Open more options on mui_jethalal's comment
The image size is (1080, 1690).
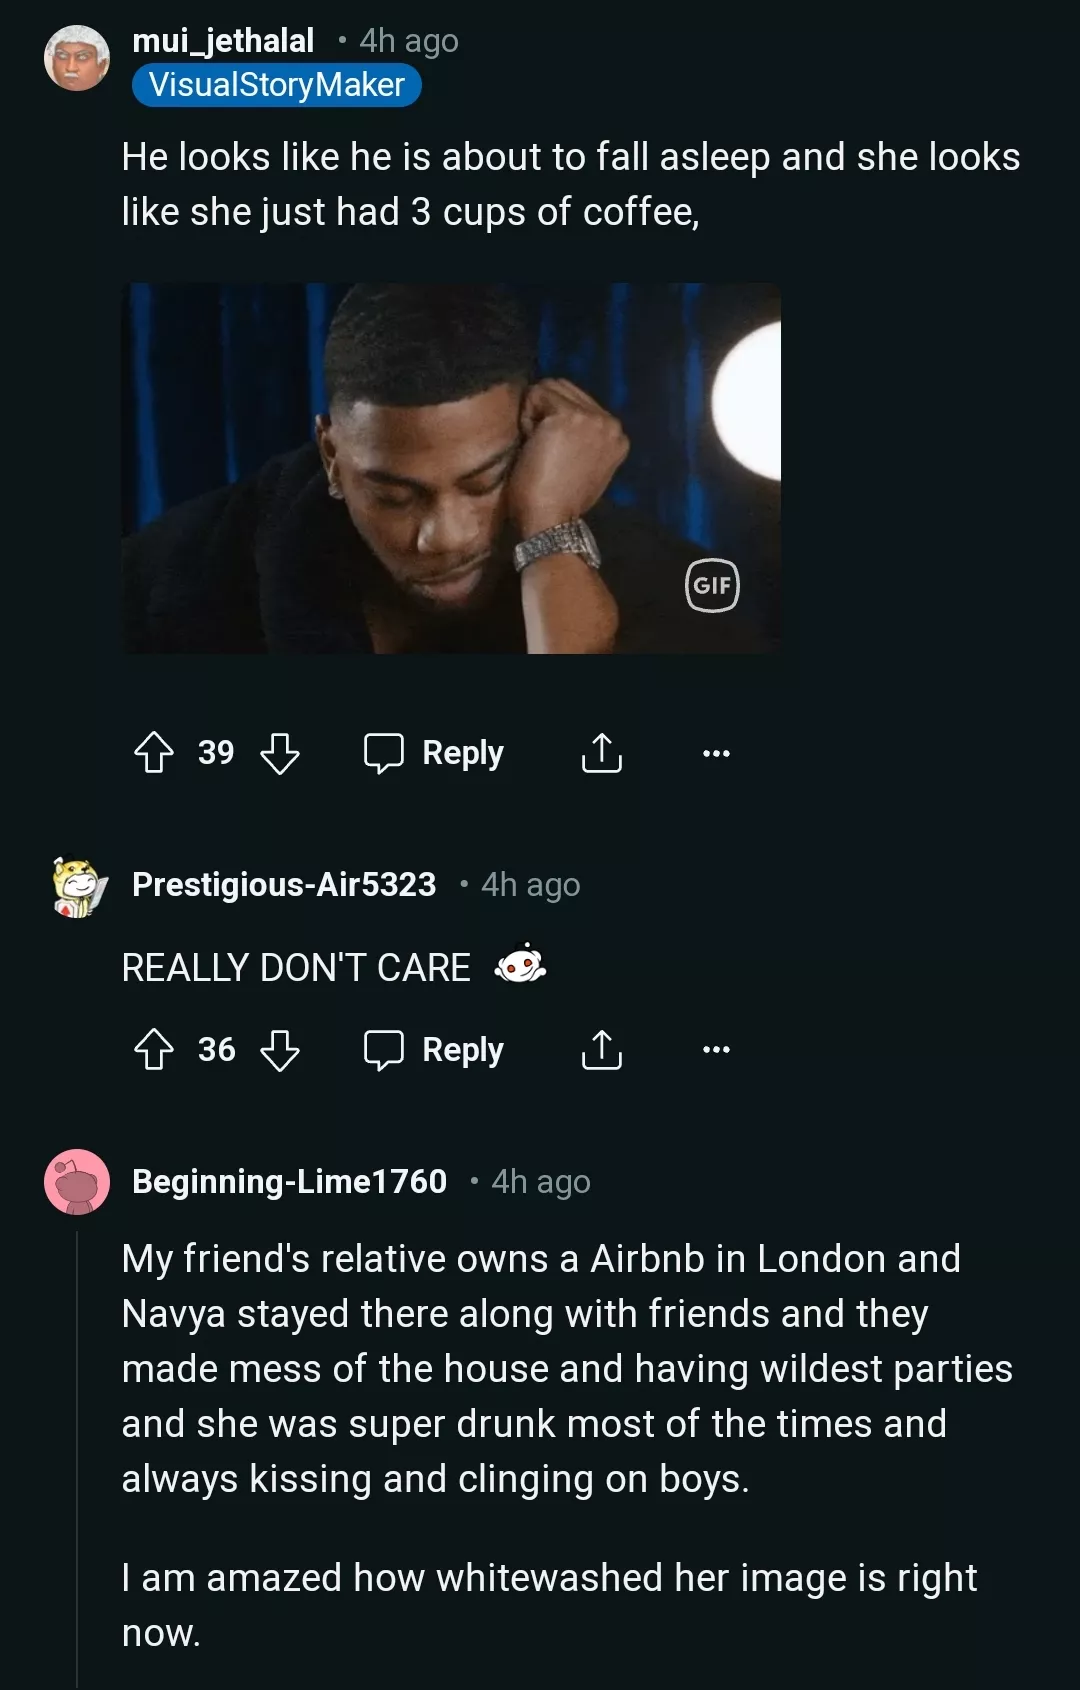pos(716,753)
